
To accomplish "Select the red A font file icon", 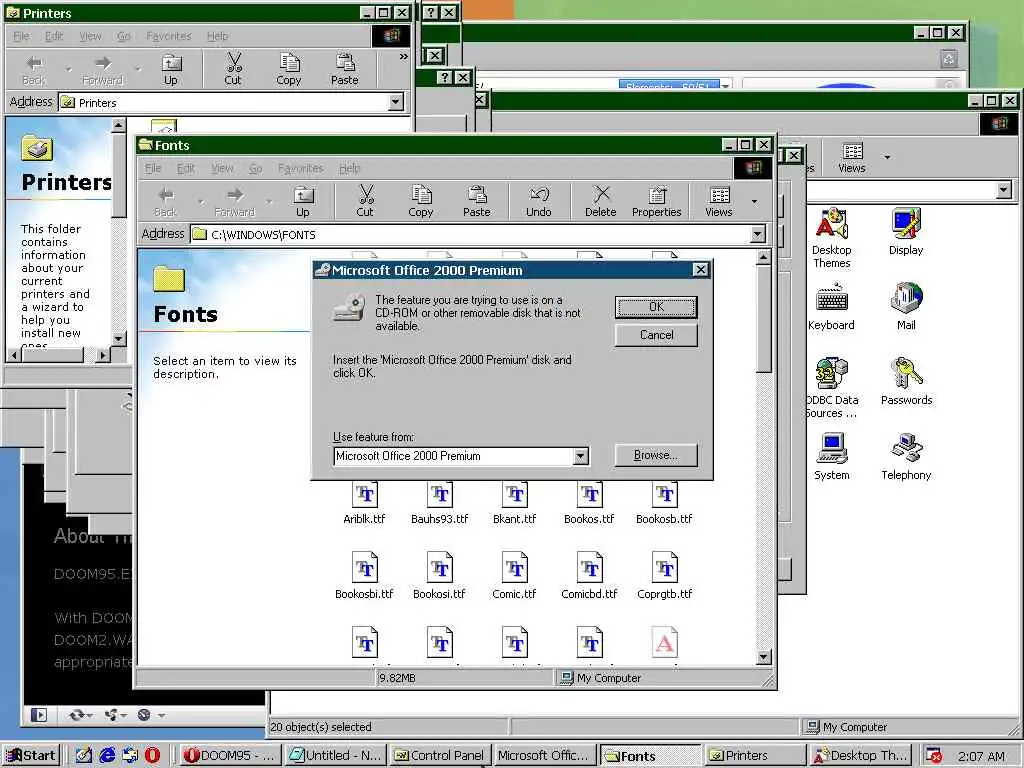I will (664, 643).
